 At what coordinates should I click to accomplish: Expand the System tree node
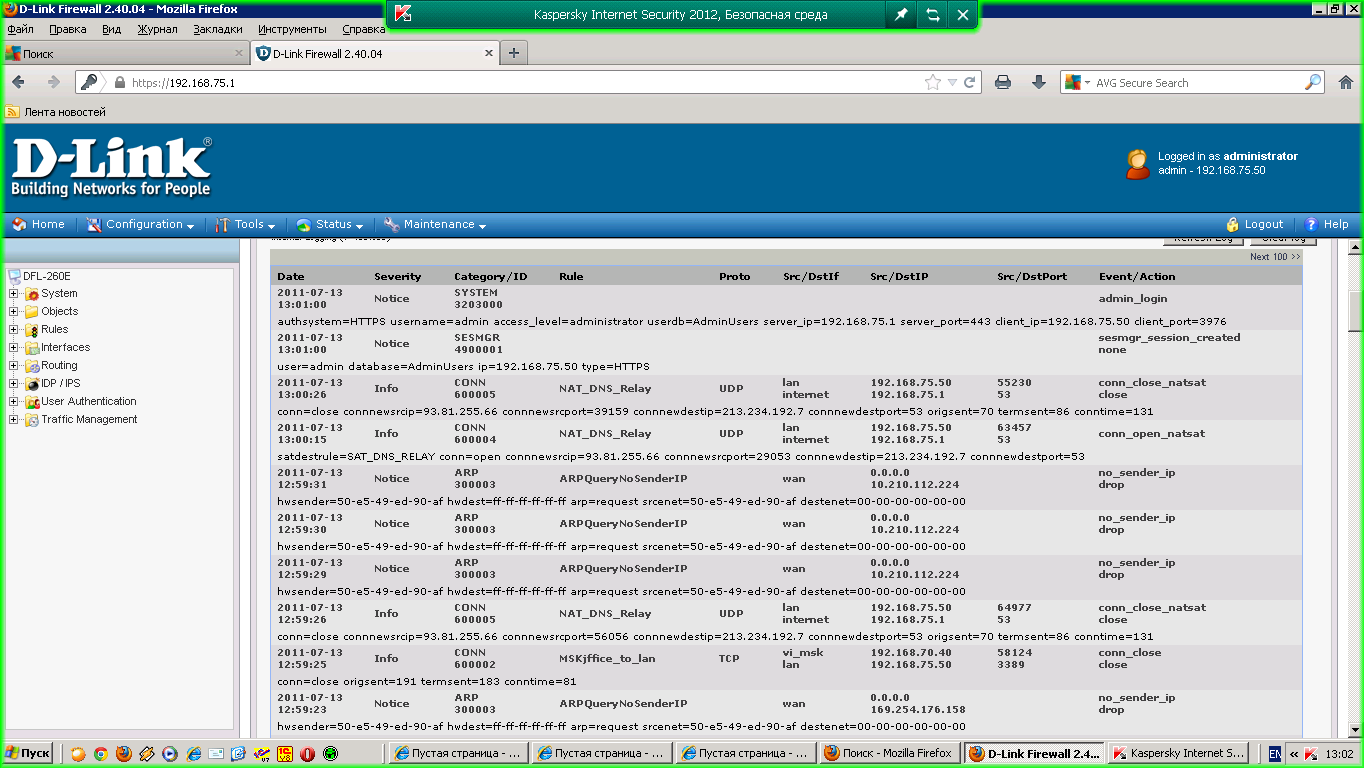point(14,294)
